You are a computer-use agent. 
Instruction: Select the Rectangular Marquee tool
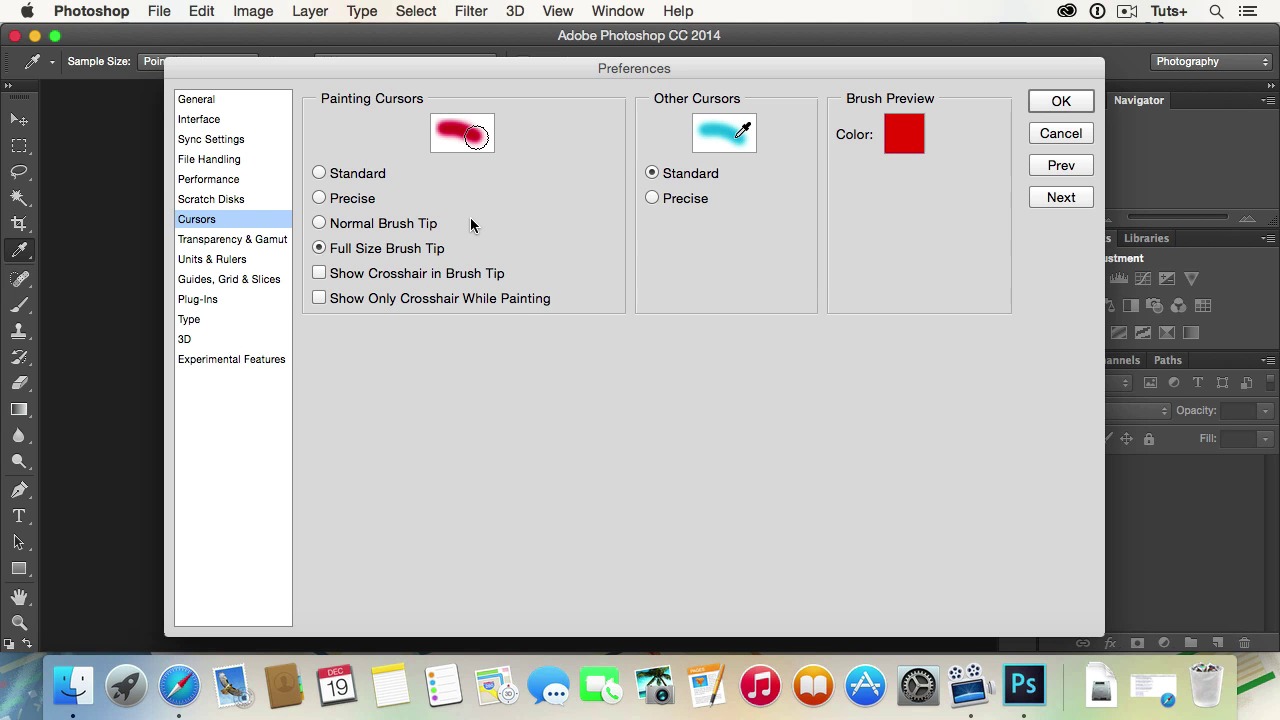(19, 146)
